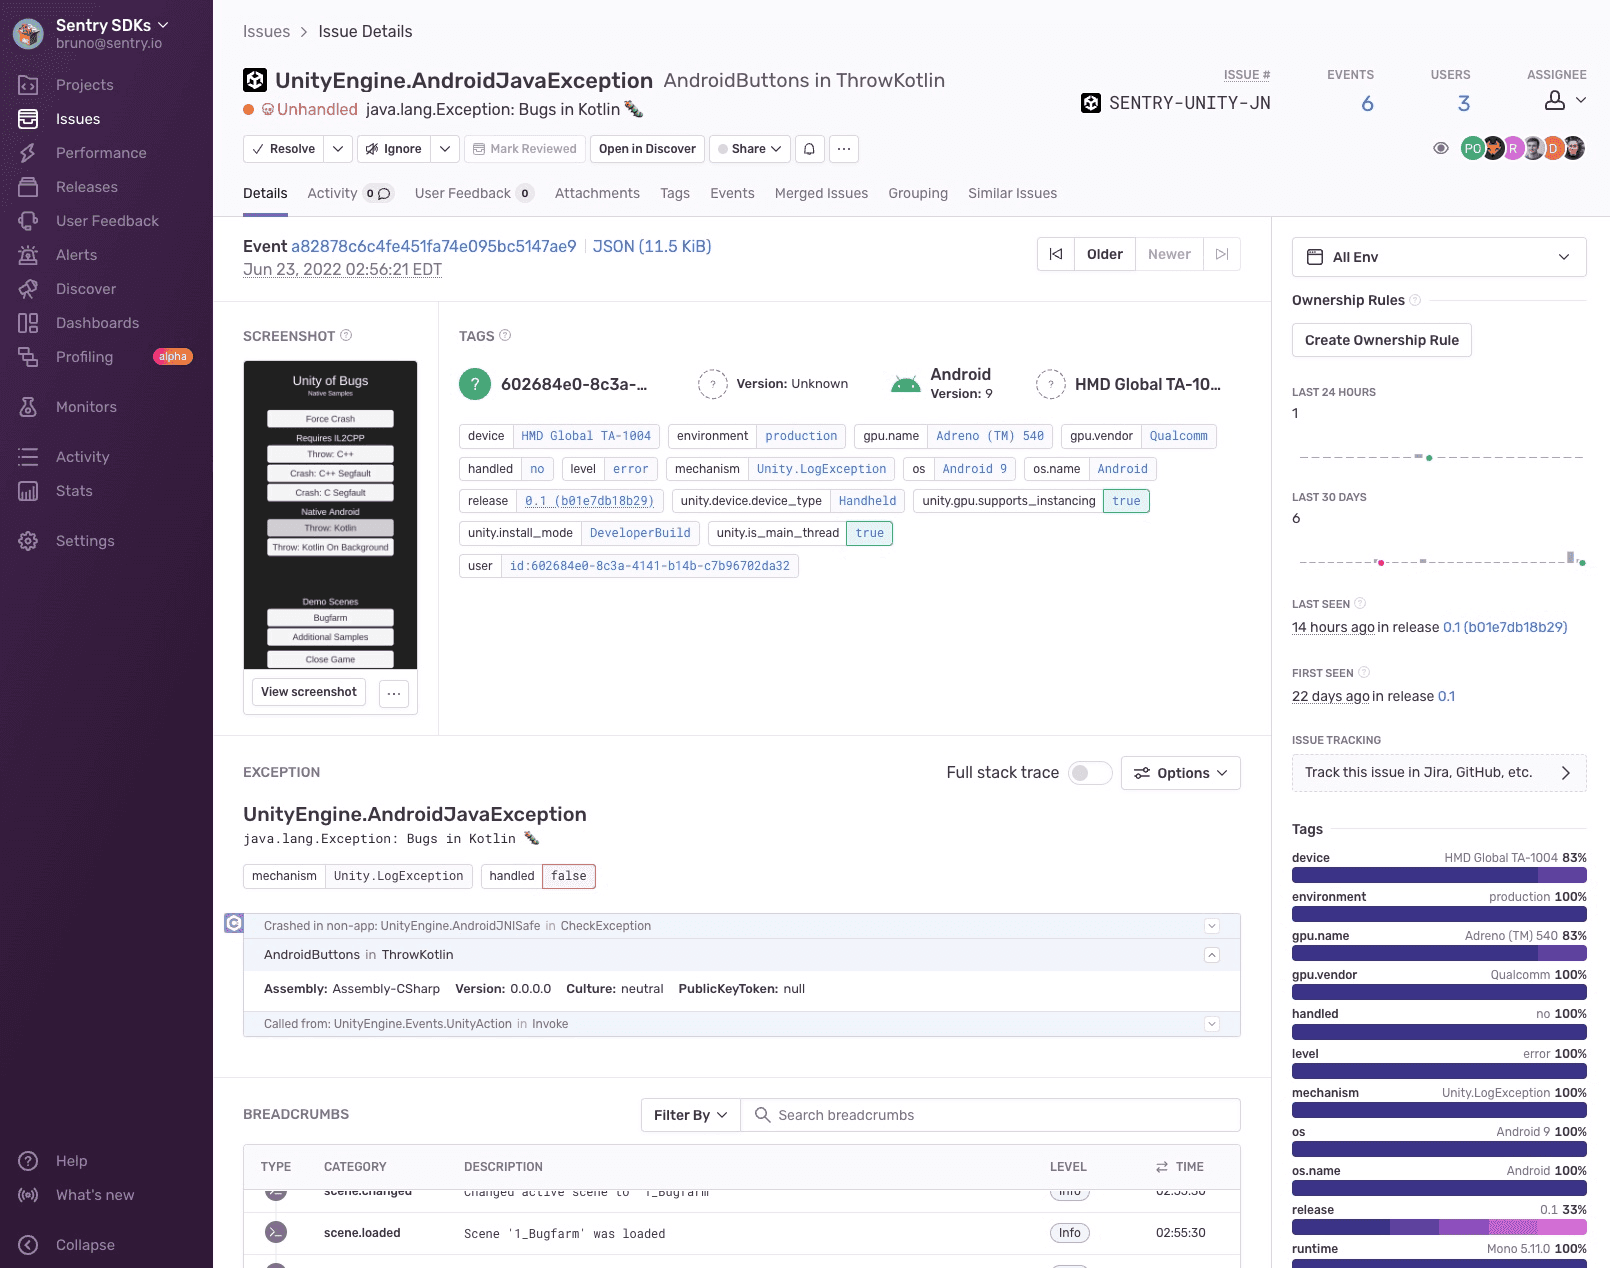Open the issue overflow ellipsis menu
The width and height of the screenshot is (1610, 1268).
844,149
